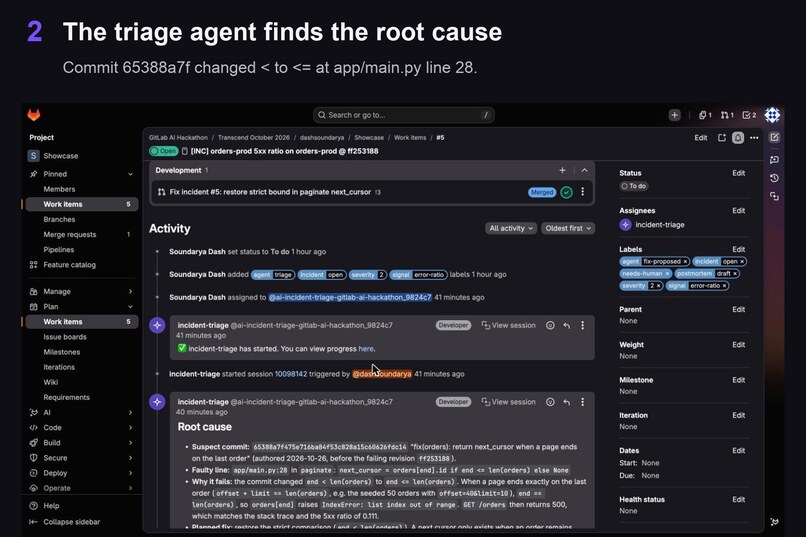Open Branches in the pinned sidebar
This screenshot has width=806, height=537.
59,219
